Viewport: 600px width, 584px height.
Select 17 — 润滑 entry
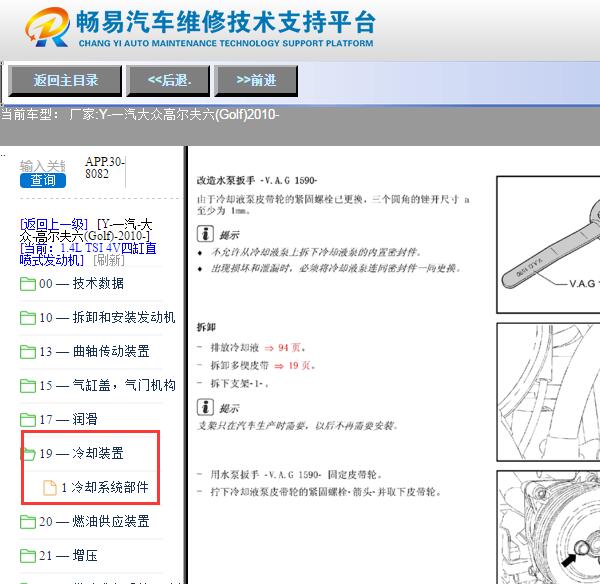click(68, 419)
